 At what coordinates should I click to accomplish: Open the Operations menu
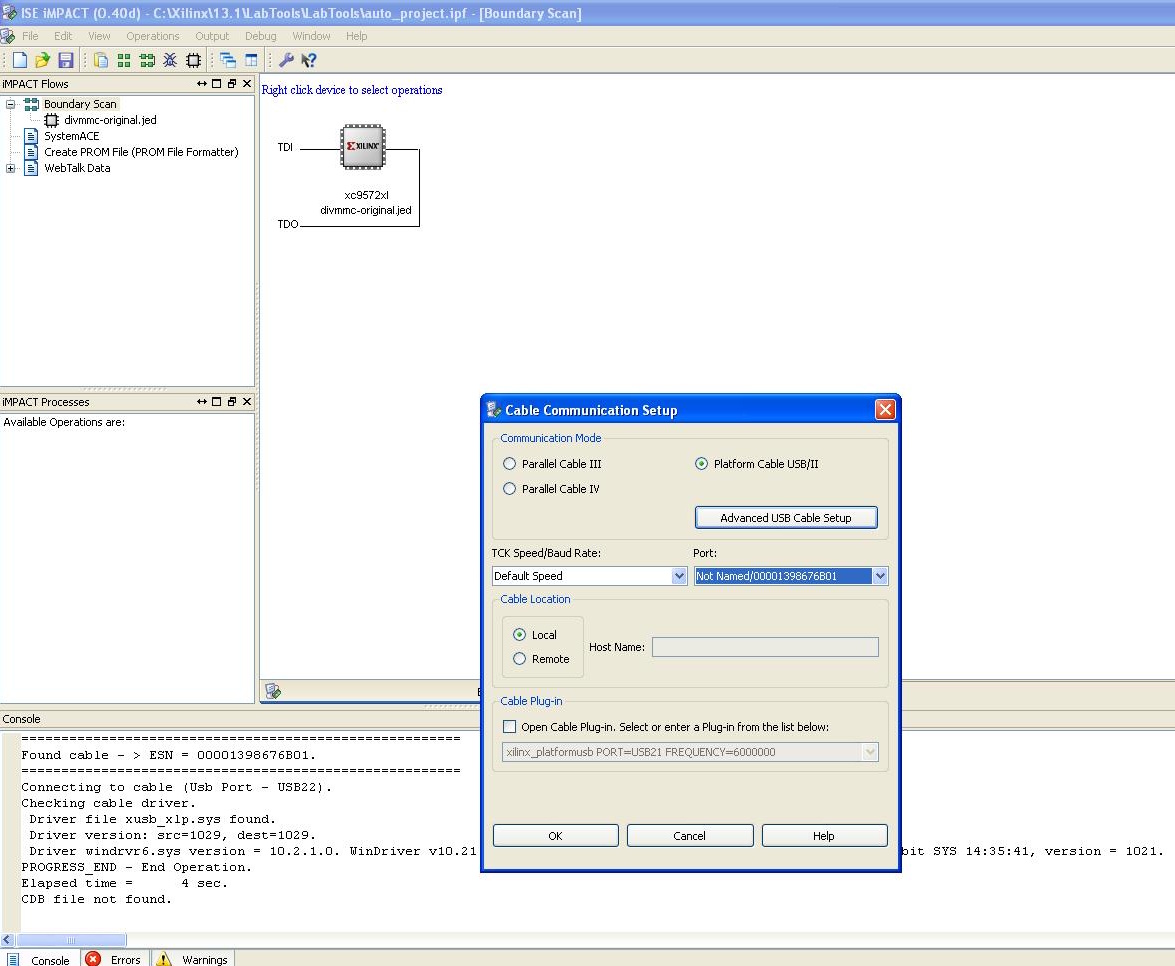152,36
